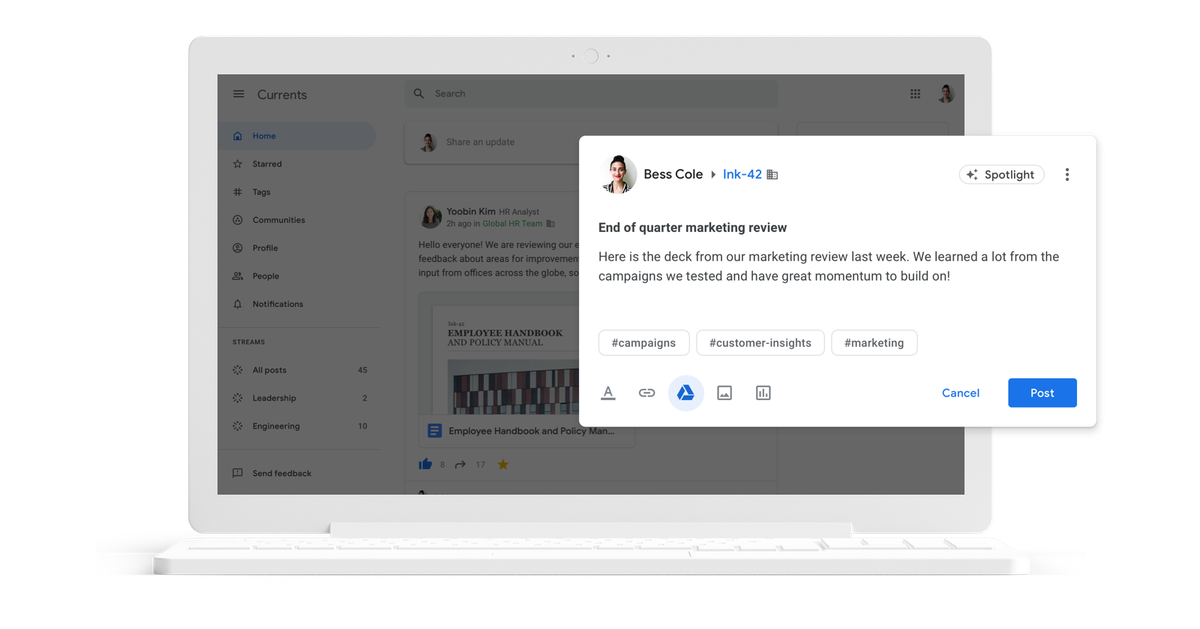The height and width of the screenshot is (629, 1200).
Task: Insert a link using the link icon
Action: point(647,393)
